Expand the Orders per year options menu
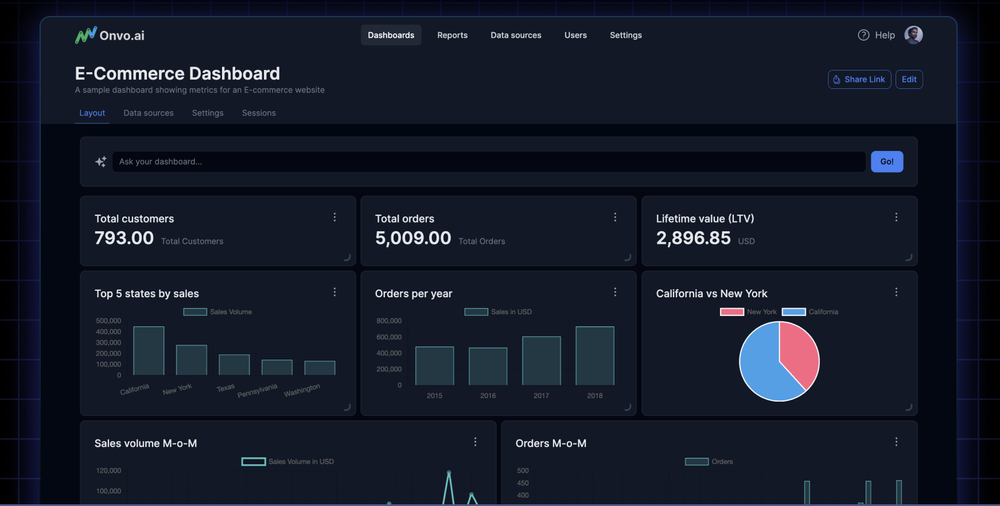This screenshot has height=506, width=1000. [615, 292]
